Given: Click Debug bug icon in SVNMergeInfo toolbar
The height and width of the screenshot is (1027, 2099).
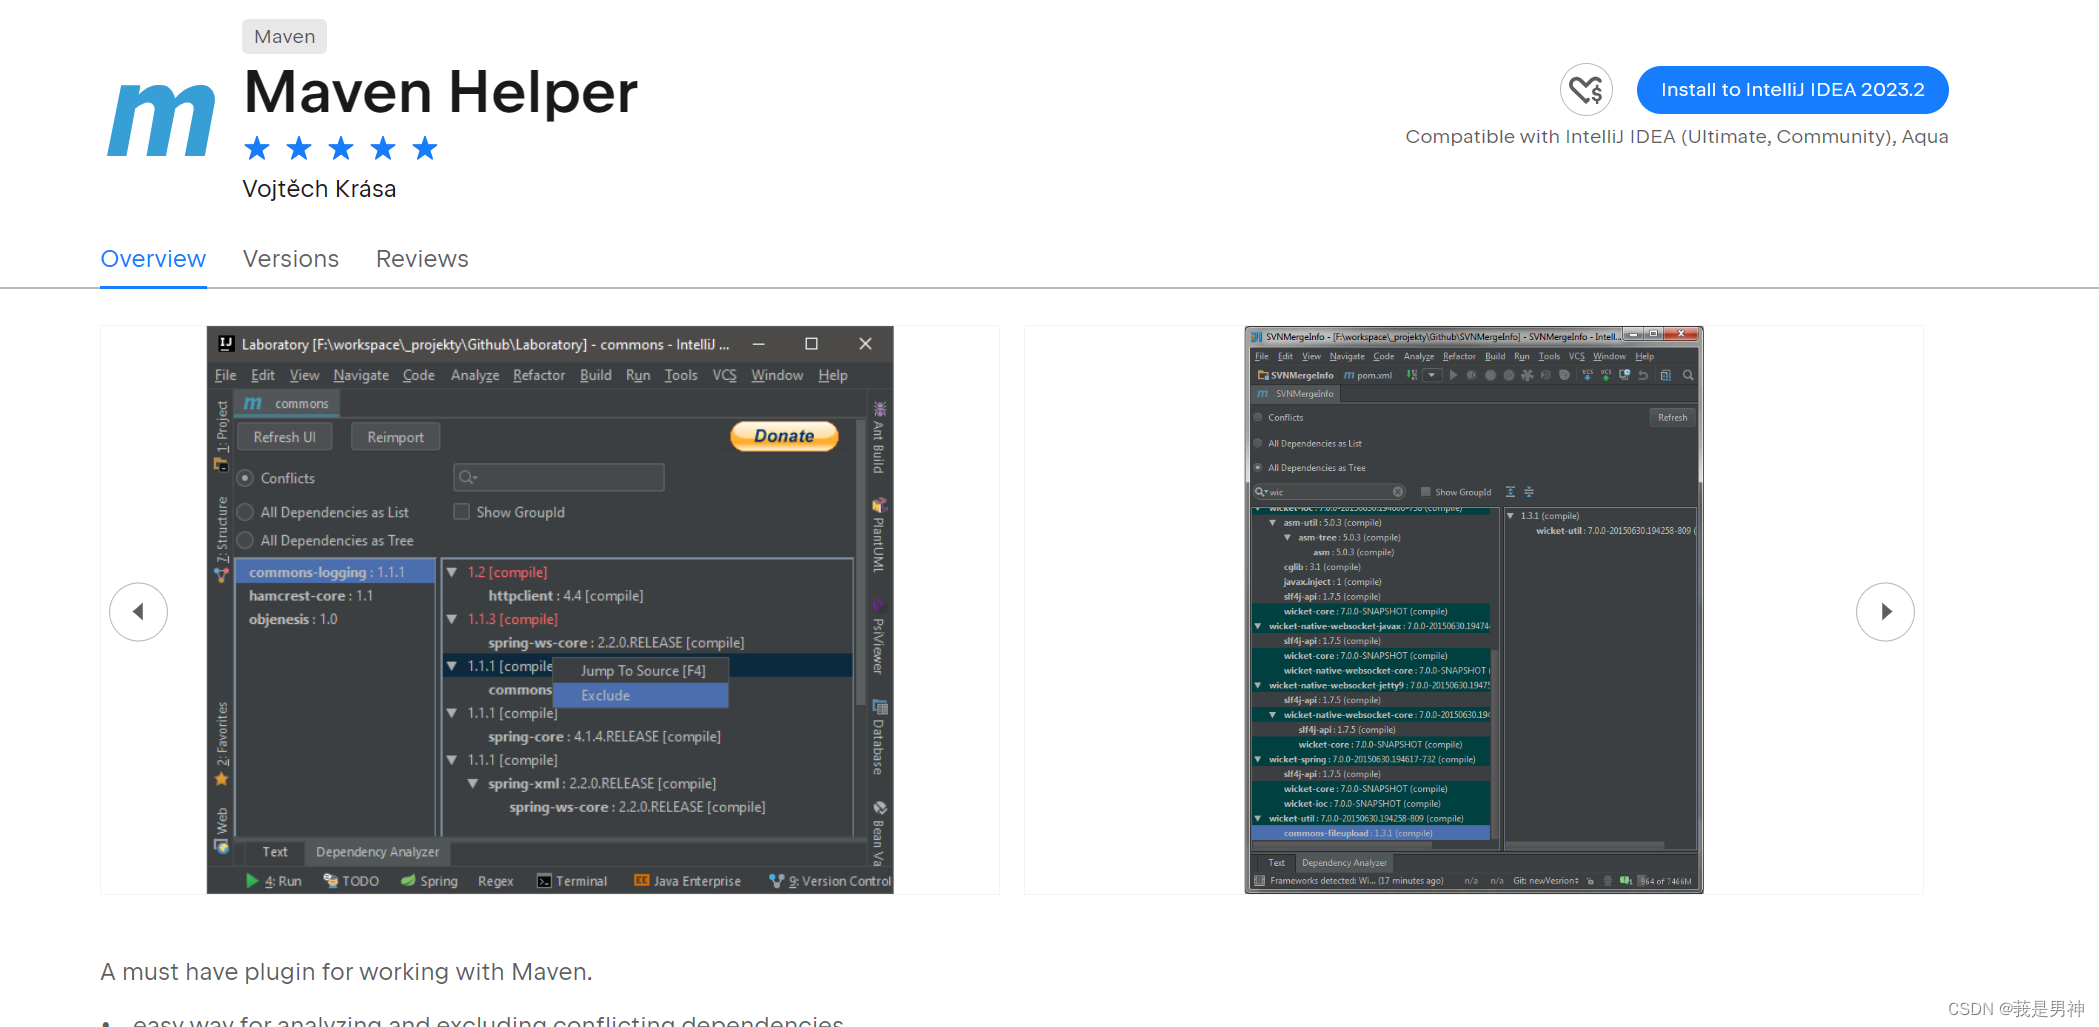Looking at the screenshot, I should click(1471, 376).
